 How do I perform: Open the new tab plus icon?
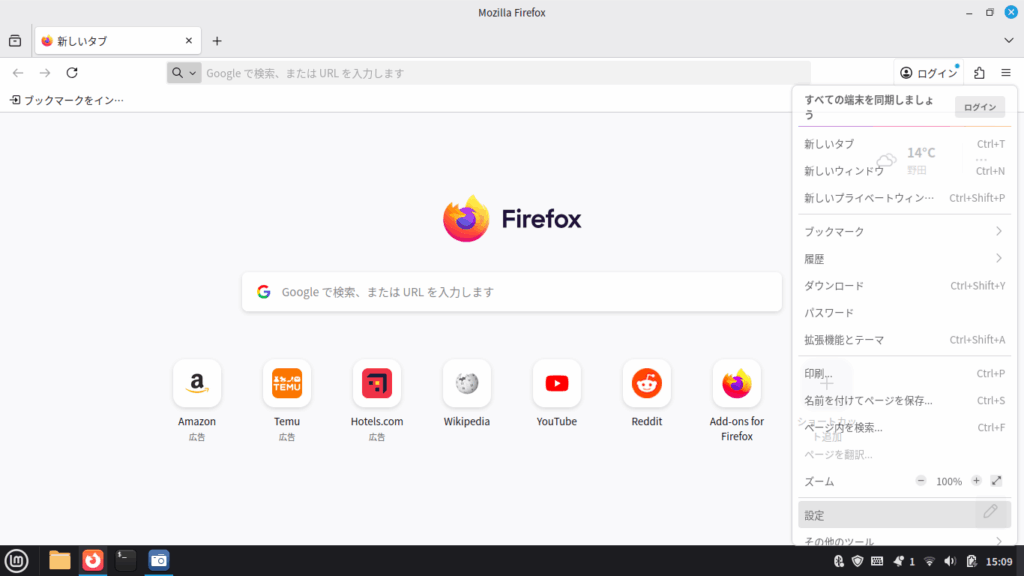(x=217, y=41)
